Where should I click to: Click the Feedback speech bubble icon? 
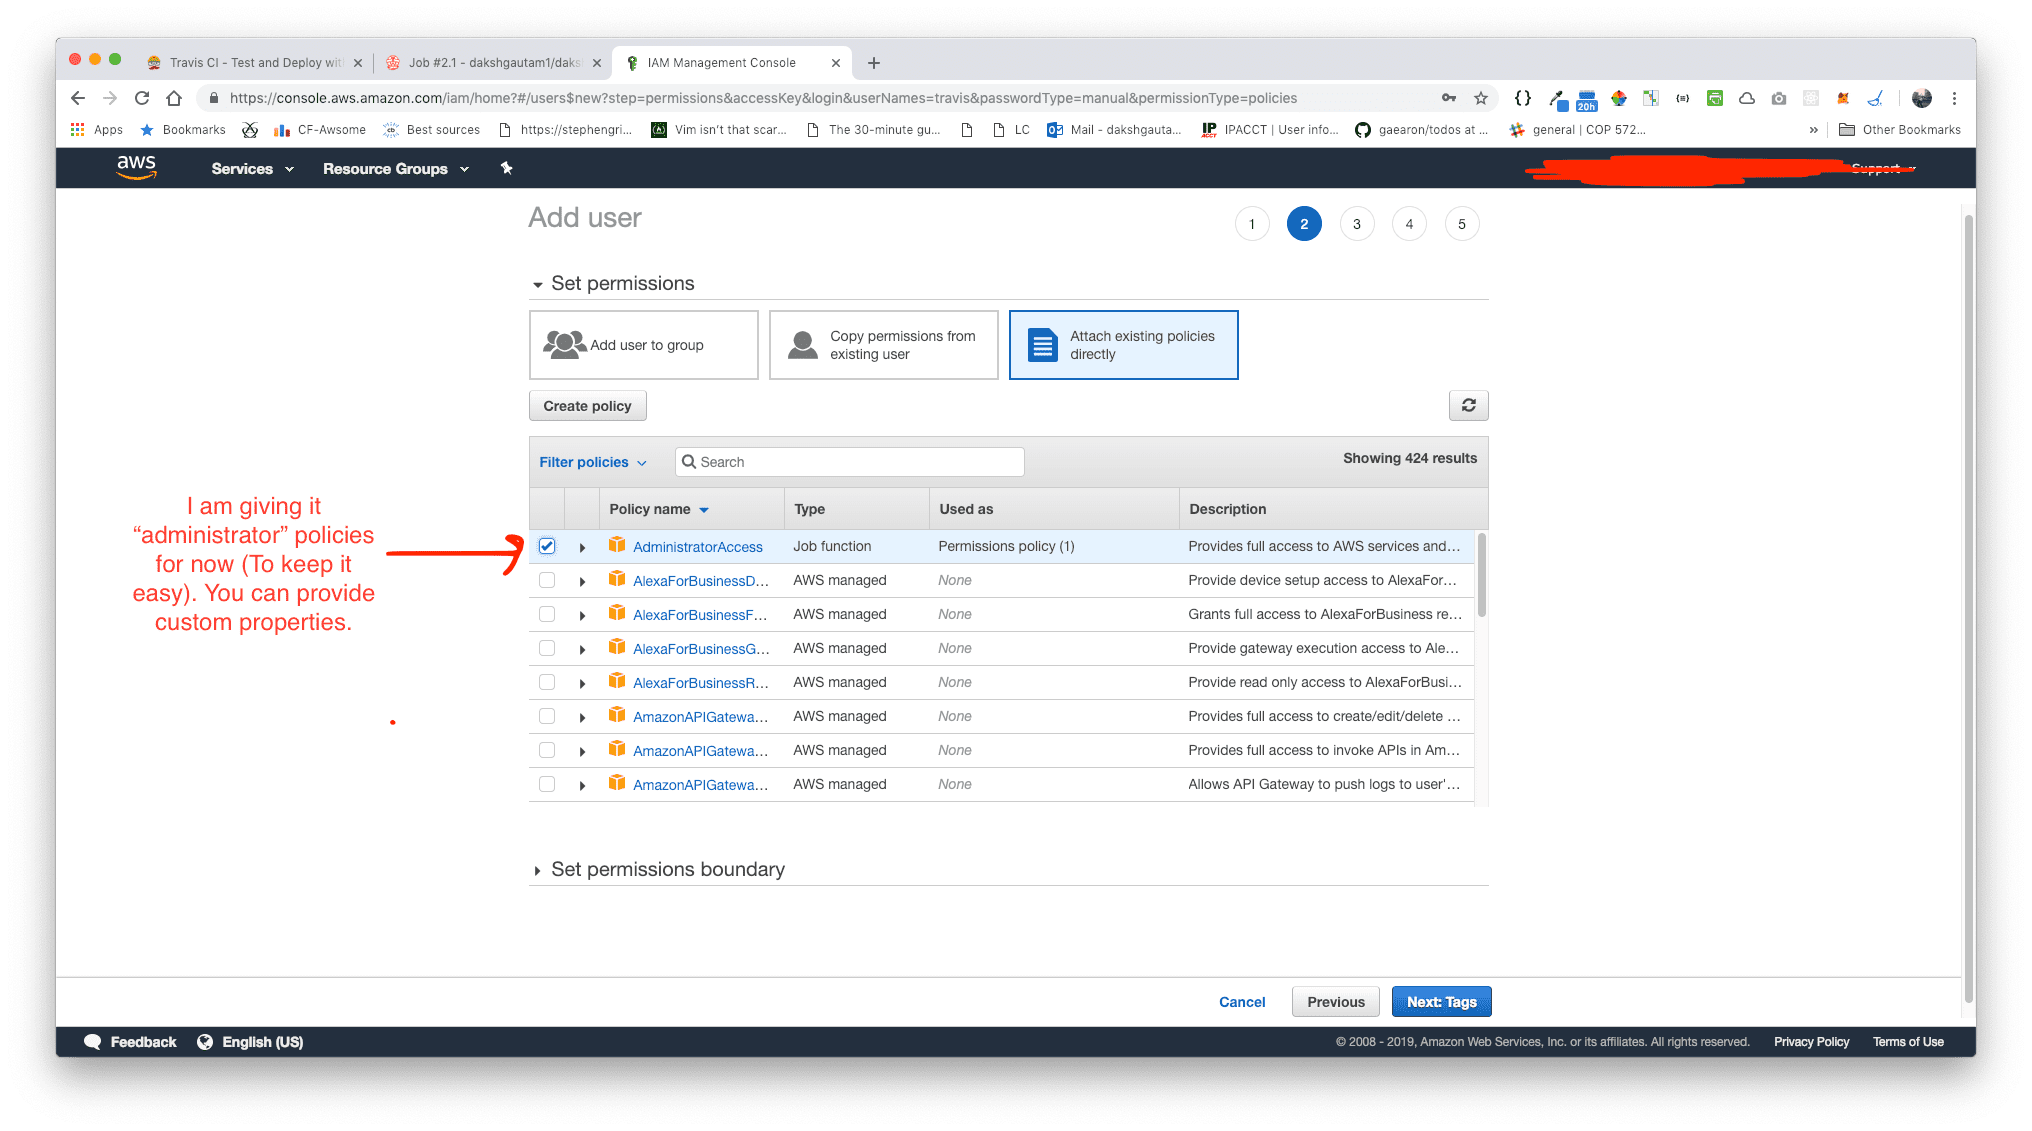pos(93,1041)
